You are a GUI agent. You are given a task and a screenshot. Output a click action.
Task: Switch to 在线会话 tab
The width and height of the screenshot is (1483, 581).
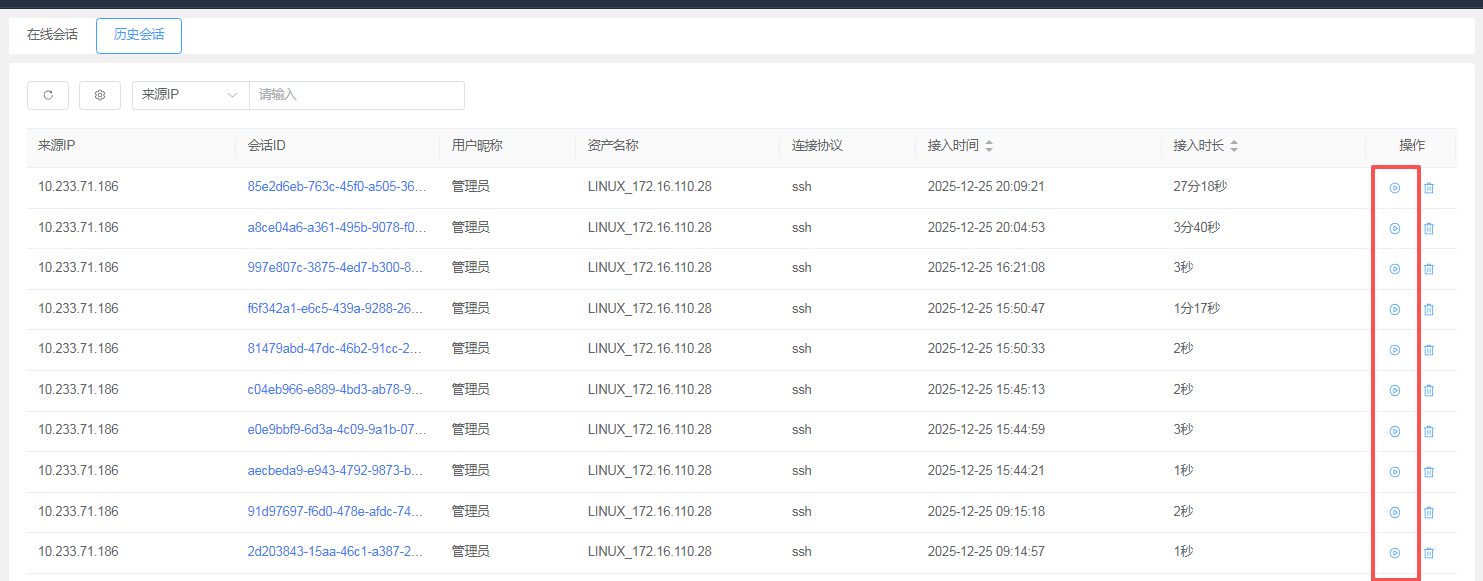(x=52, y=34)
